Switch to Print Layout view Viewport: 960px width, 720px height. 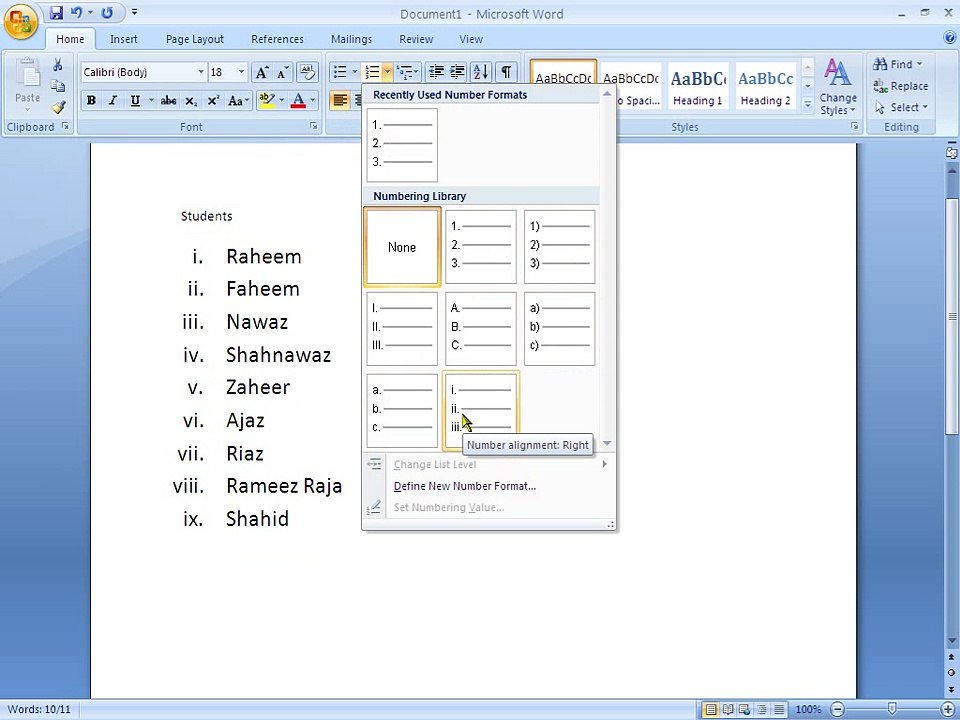pos(710,710)
